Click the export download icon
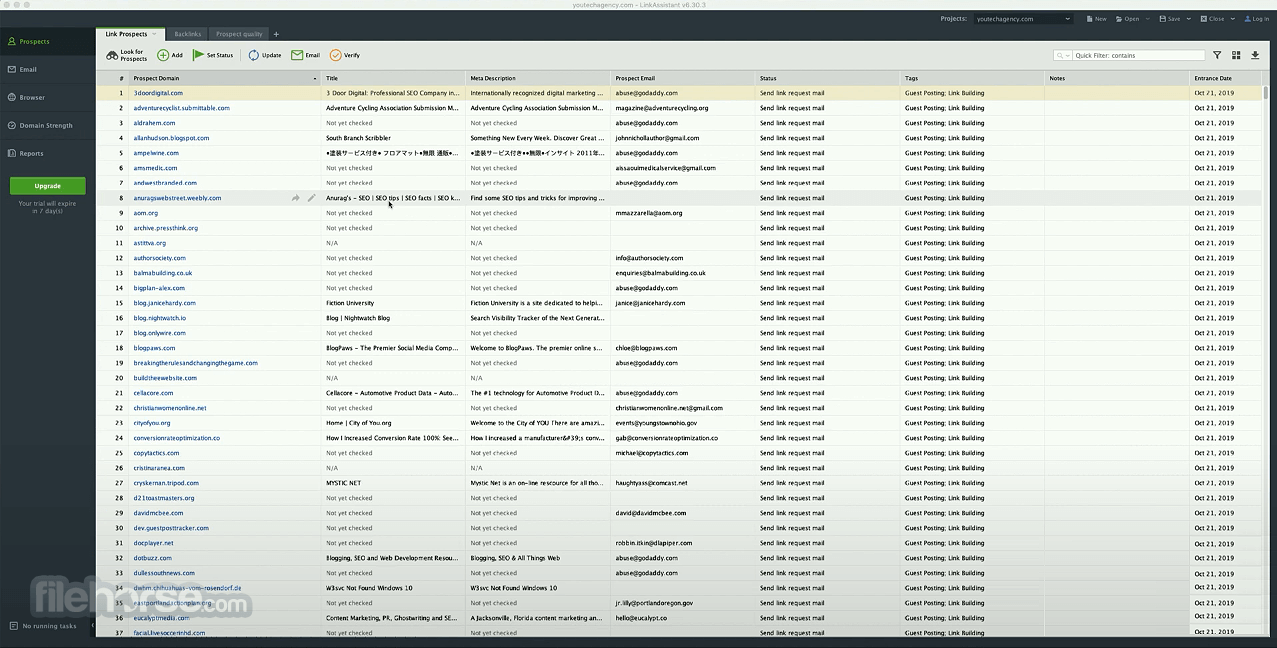The width and height of the screenshot is (1277, 648). pos(1255,56)
